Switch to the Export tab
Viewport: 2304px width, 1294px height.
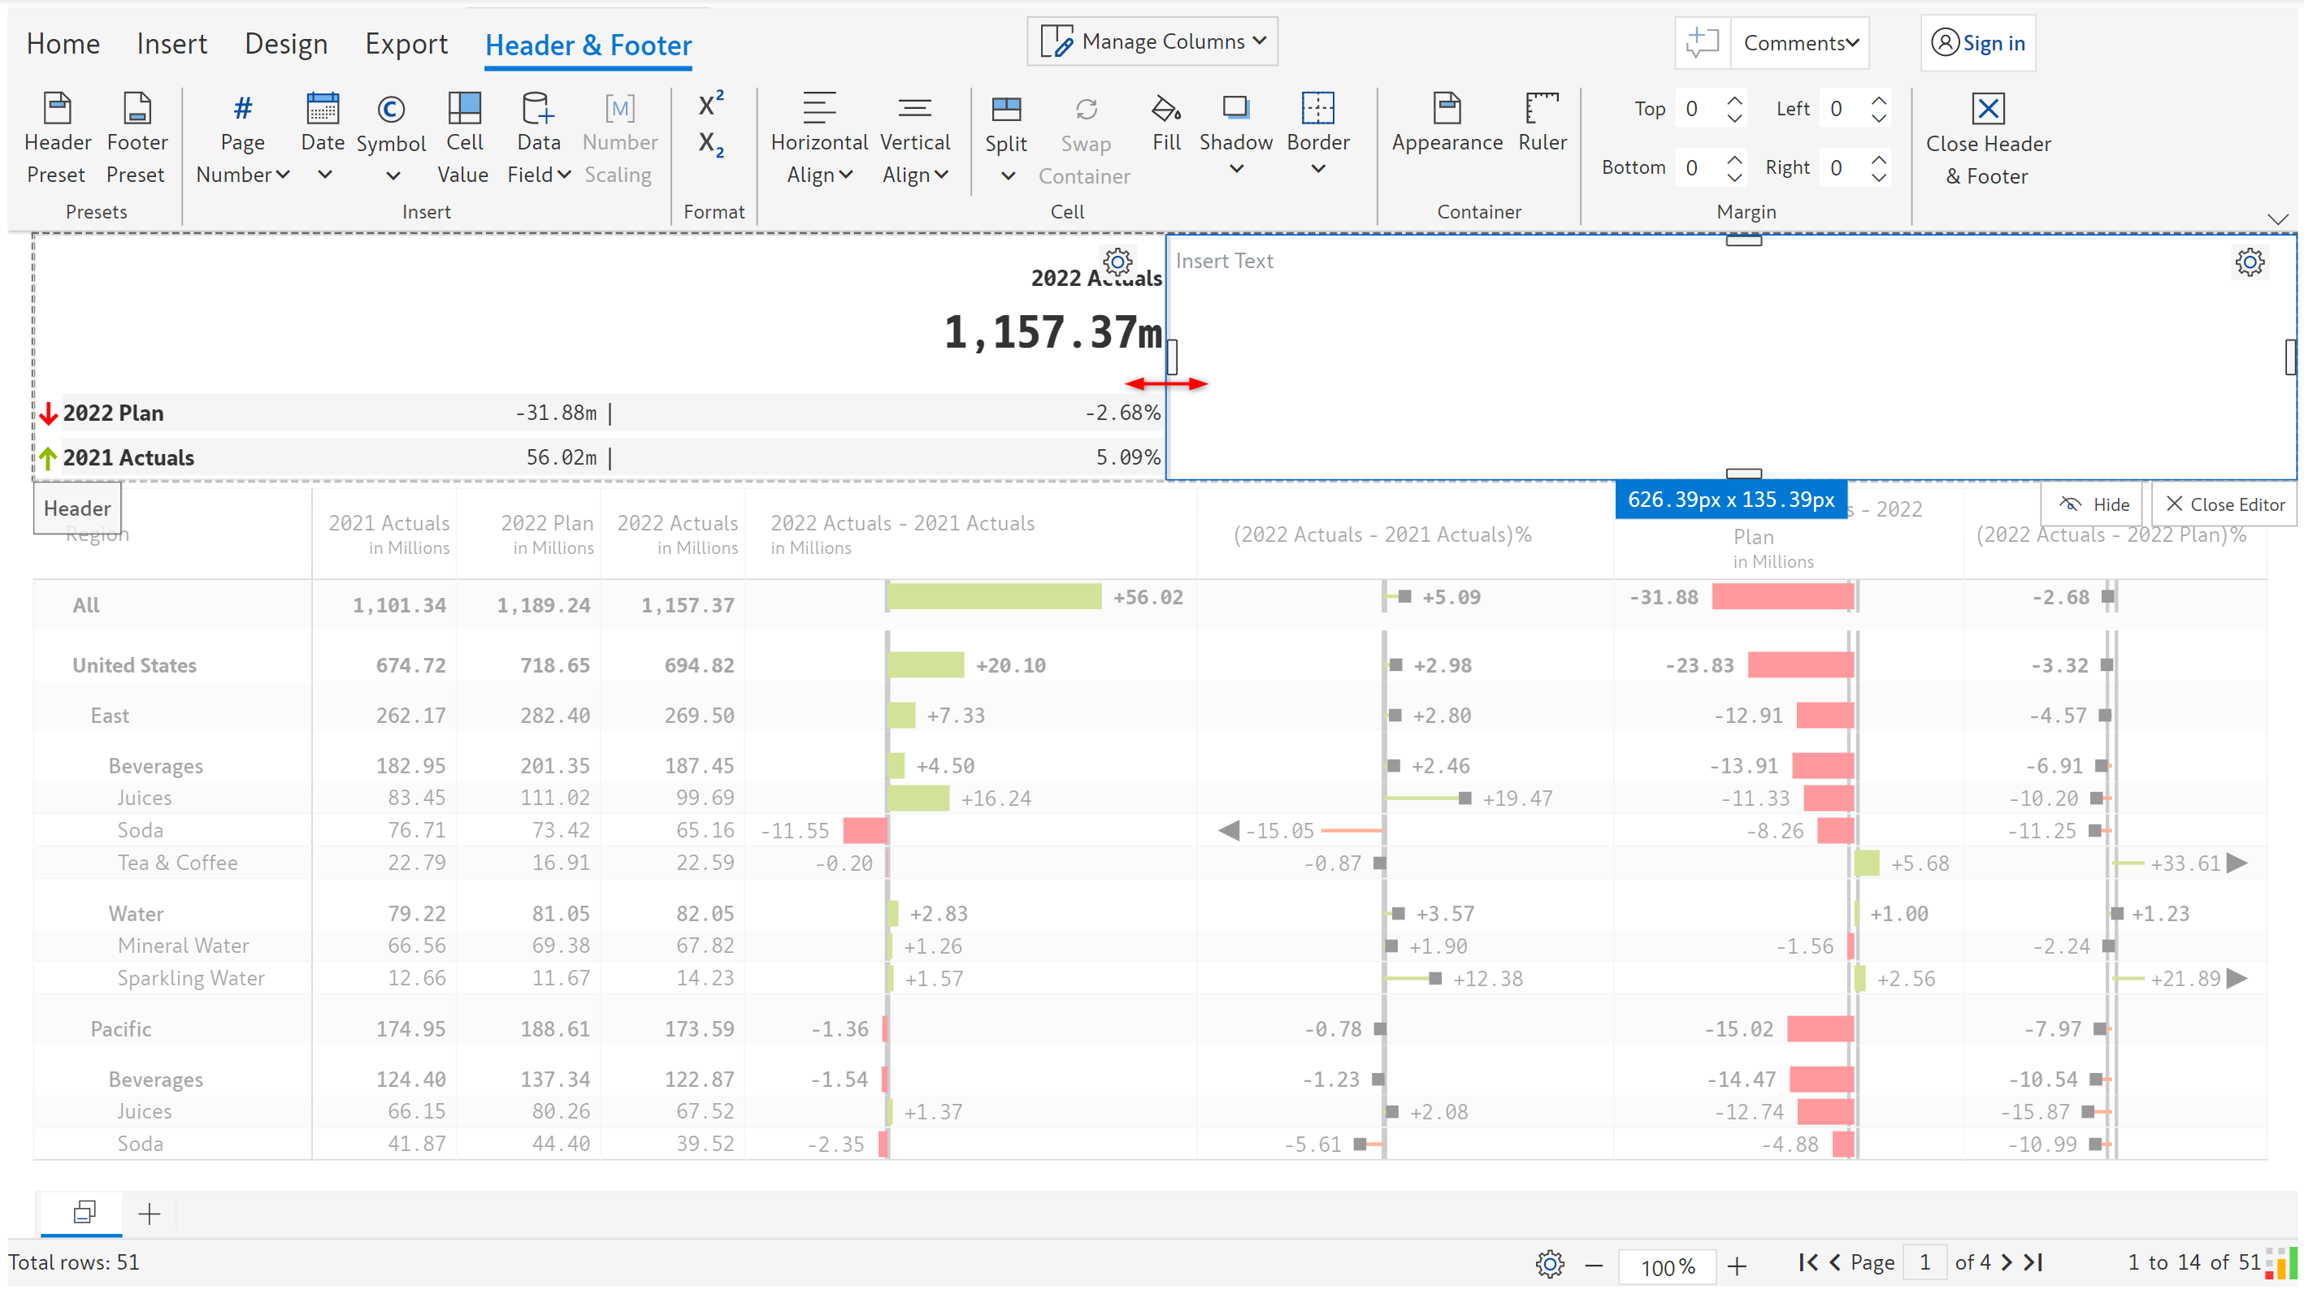[x=406, y=44]
